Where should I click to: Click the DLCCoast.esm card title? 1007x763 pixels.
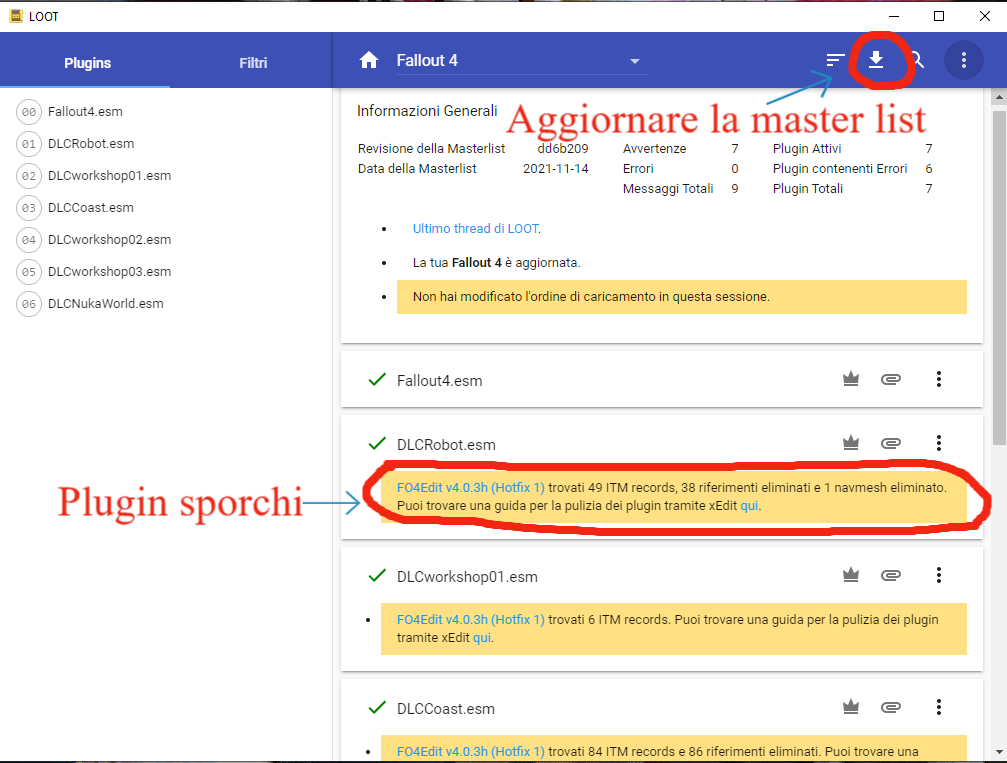coord(446,709)
